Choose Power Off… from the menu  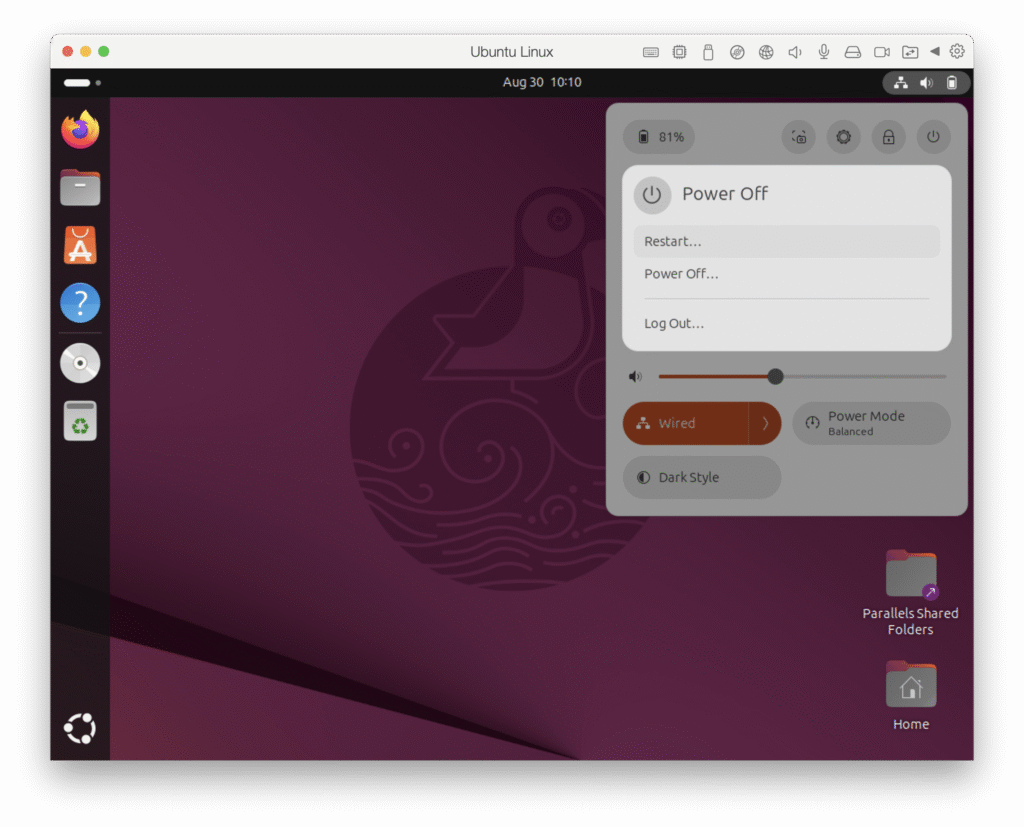pos(786,274)
